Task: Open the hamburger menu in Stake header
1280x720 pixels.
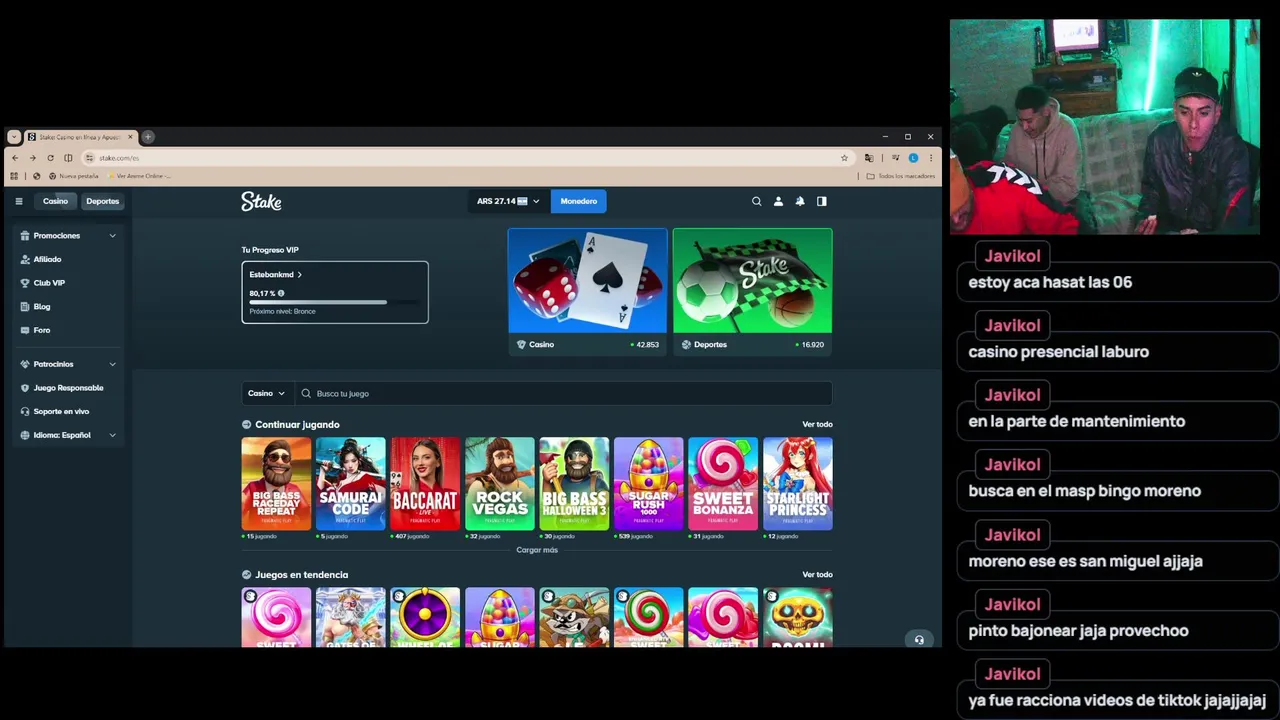Action: pos(18,201)
